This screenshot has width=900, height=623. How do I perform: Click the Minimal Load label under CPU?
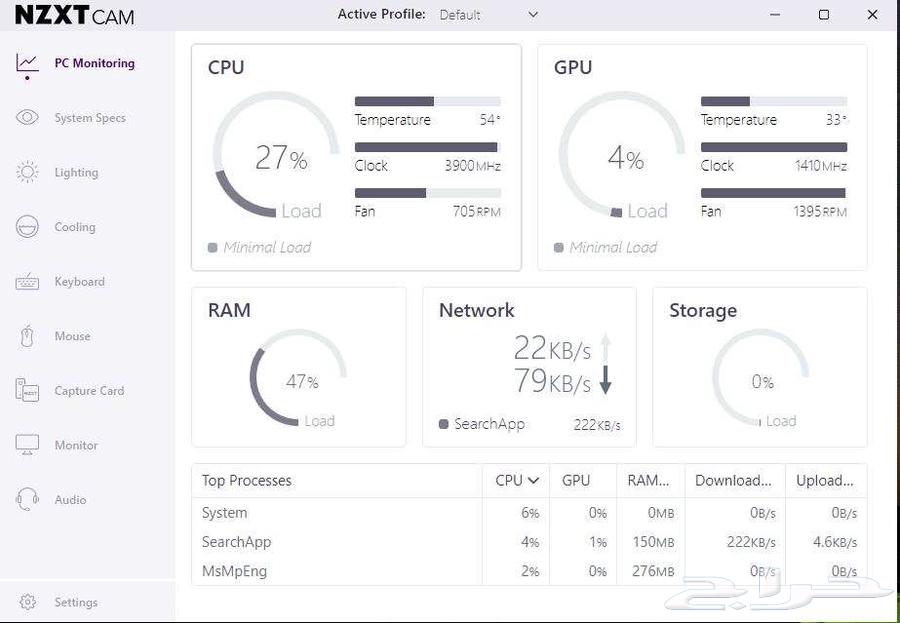[x=266, y=247]
